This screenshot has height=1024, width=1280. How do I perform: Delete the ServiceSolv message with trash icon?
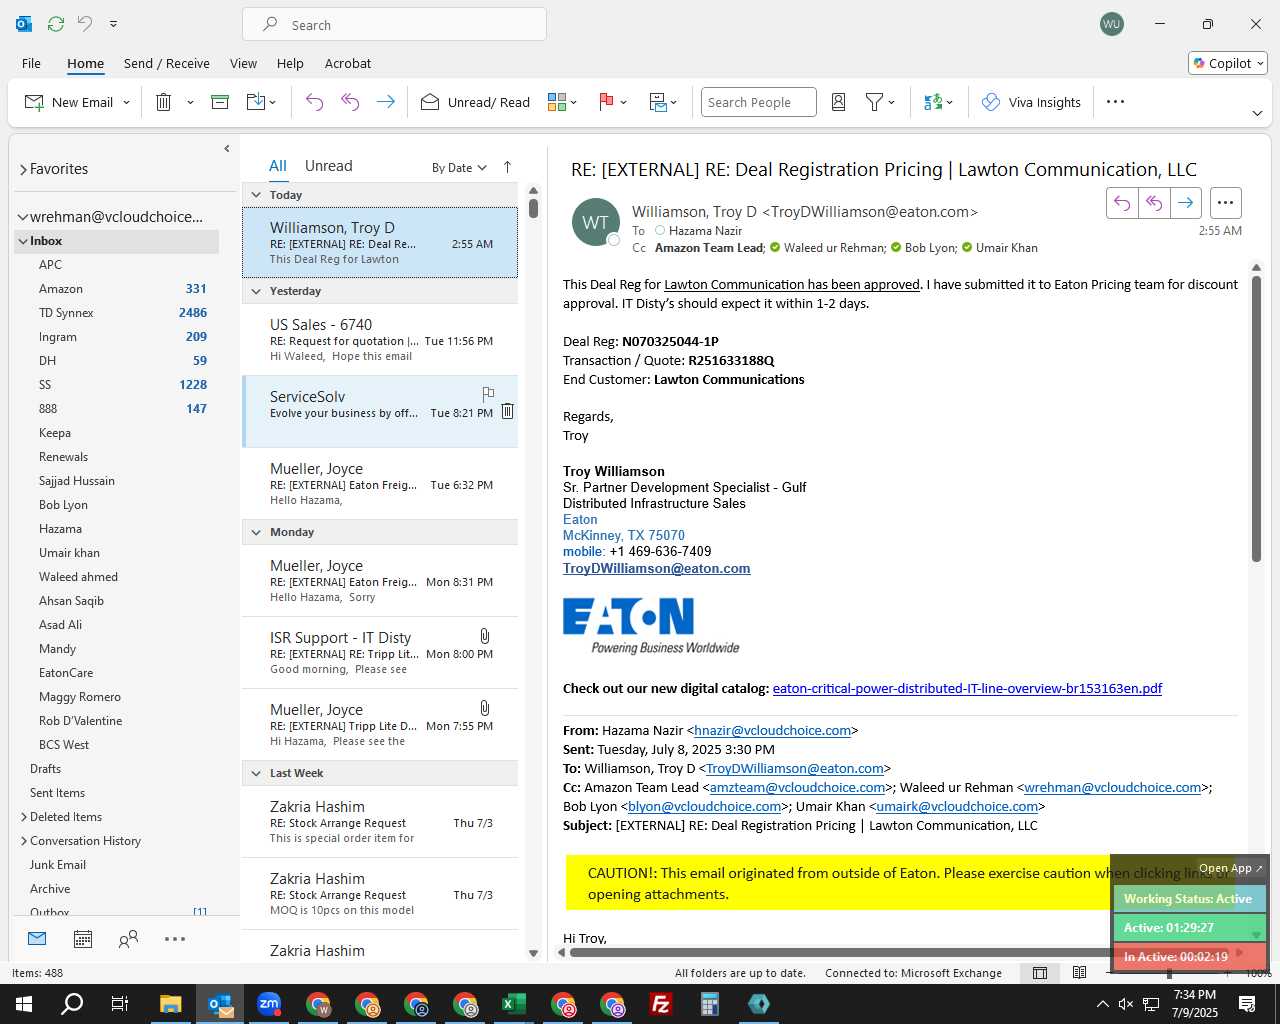[x=508, y=411]
